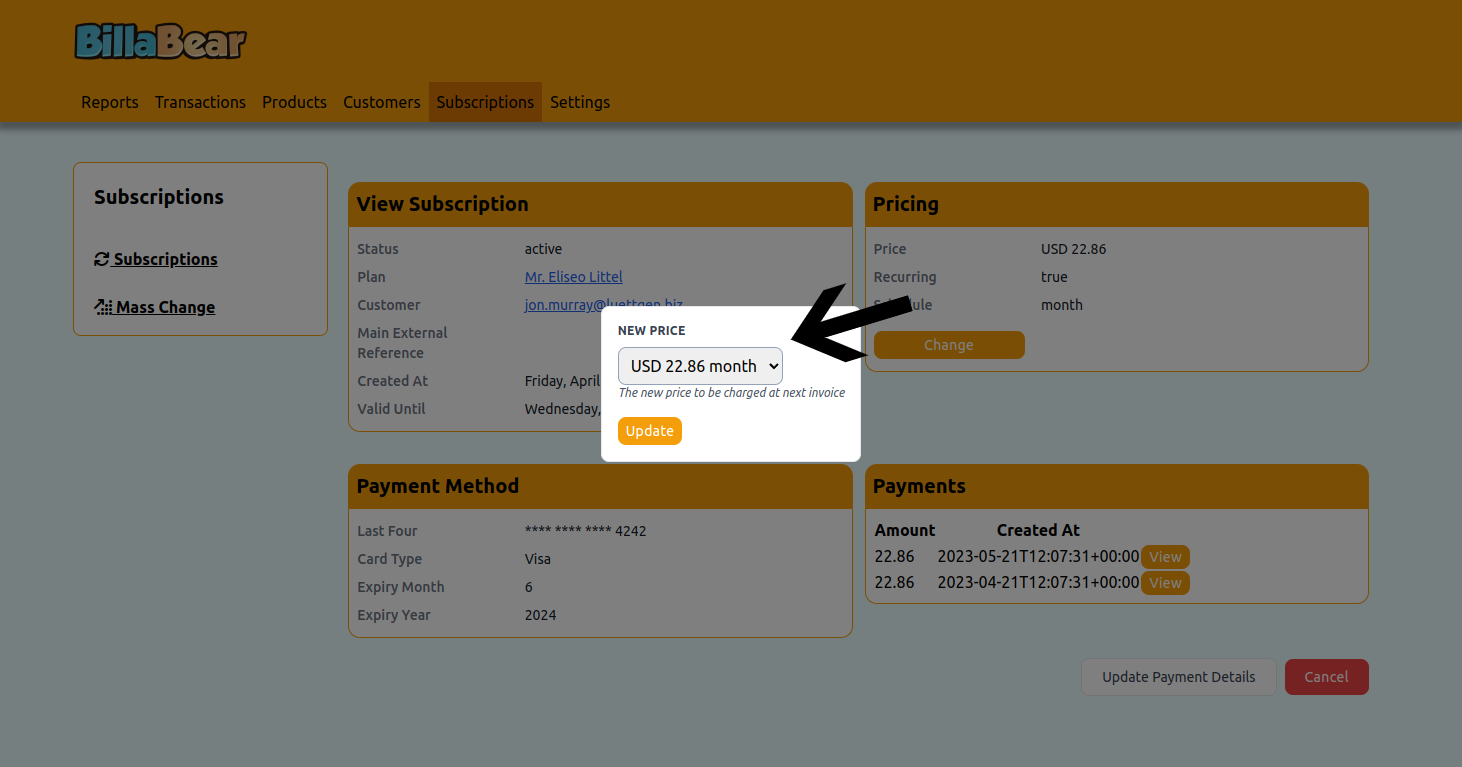Click the red Cancel button
This screenshot has width=1462, height=767.
(1326, 677)
